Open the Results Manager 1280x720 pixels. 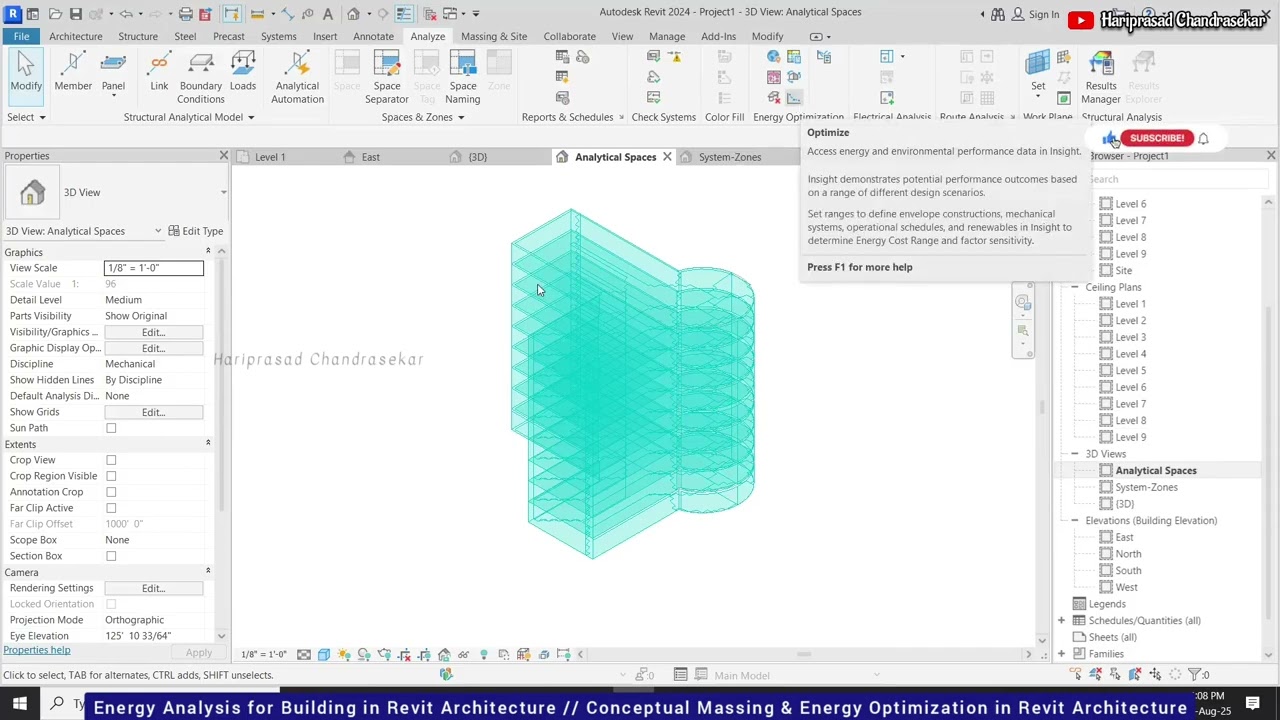(1101, 78)
